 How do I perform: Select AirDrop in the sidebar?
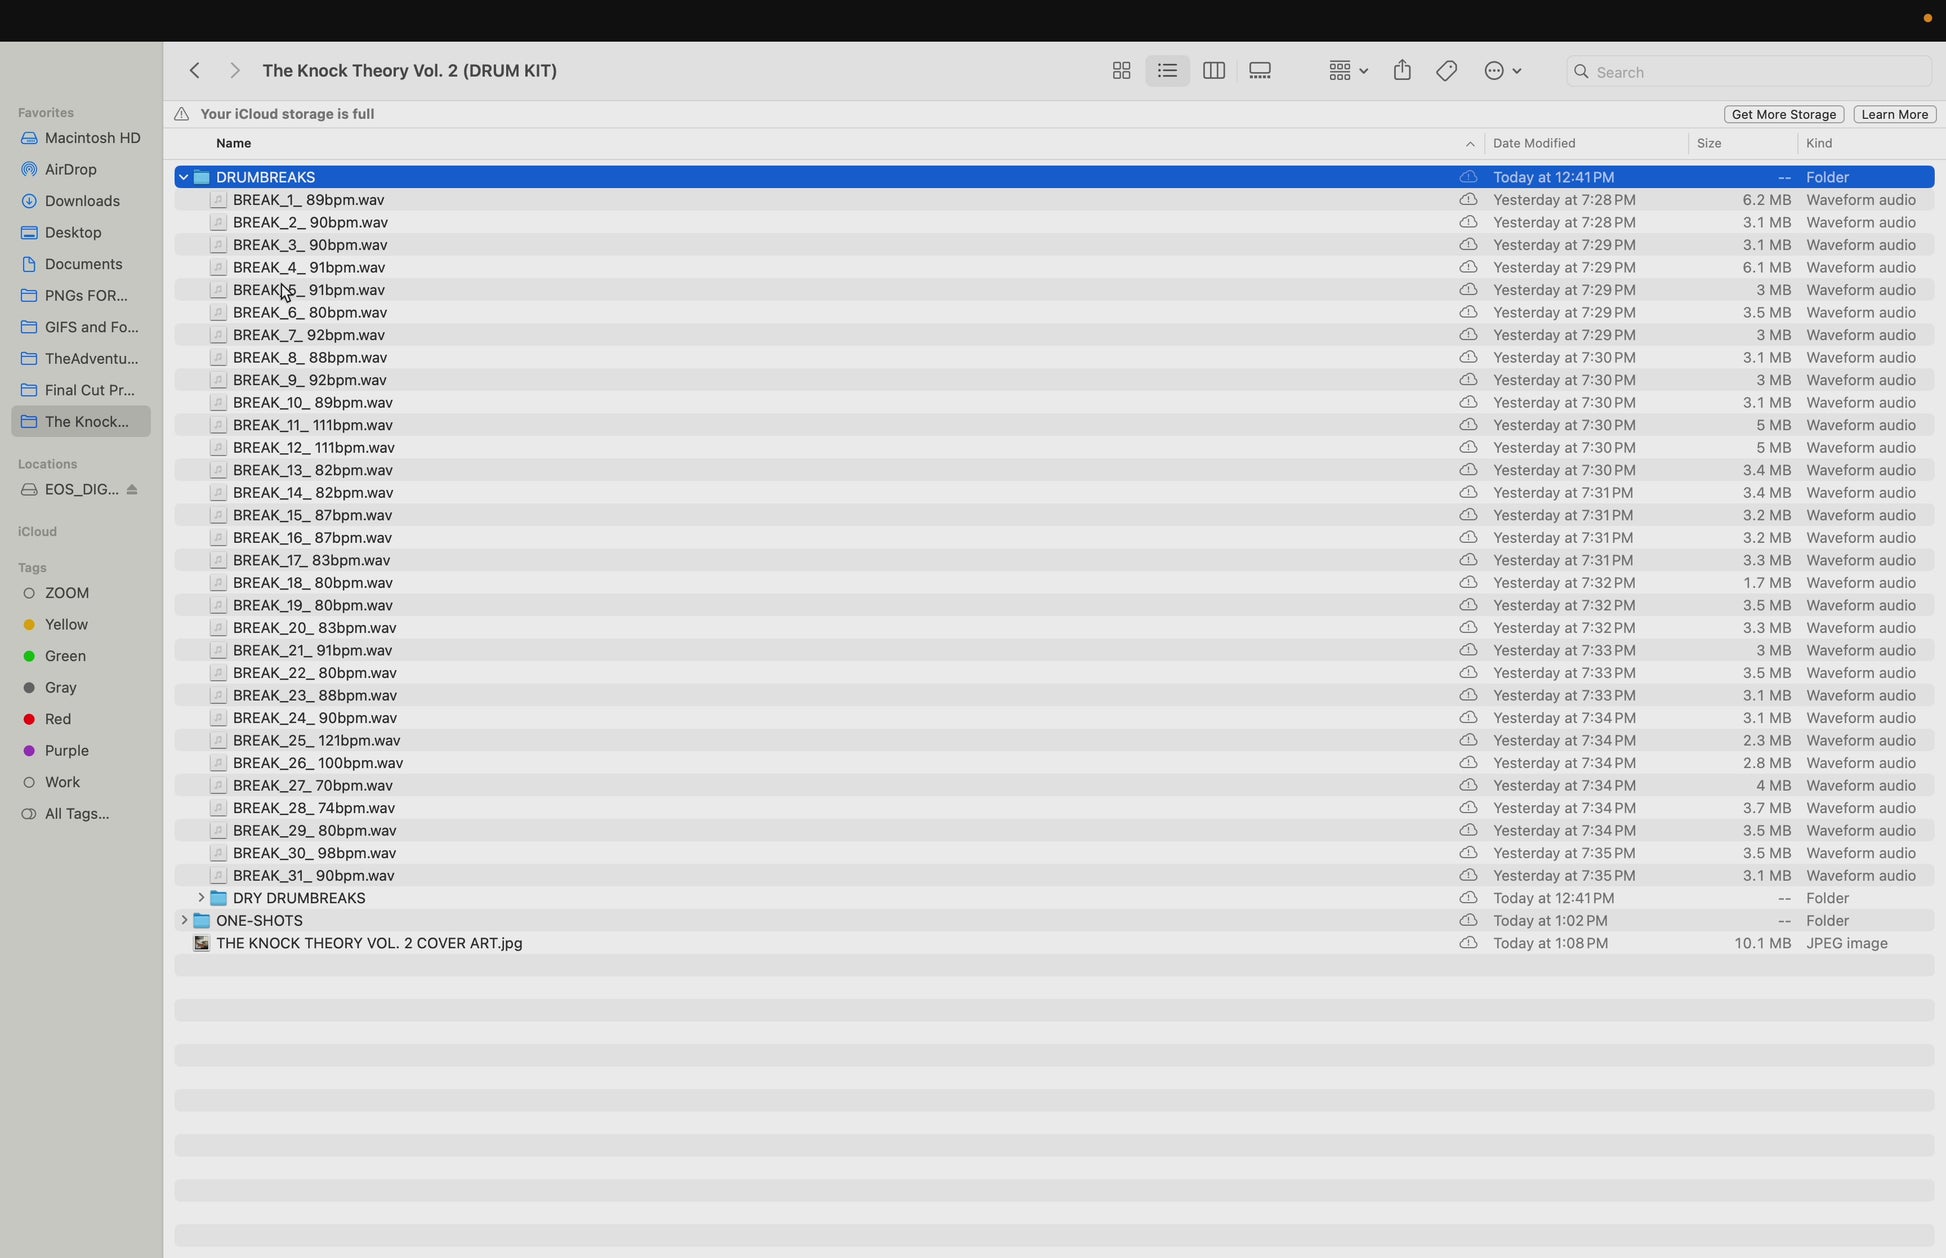(70, 170)
